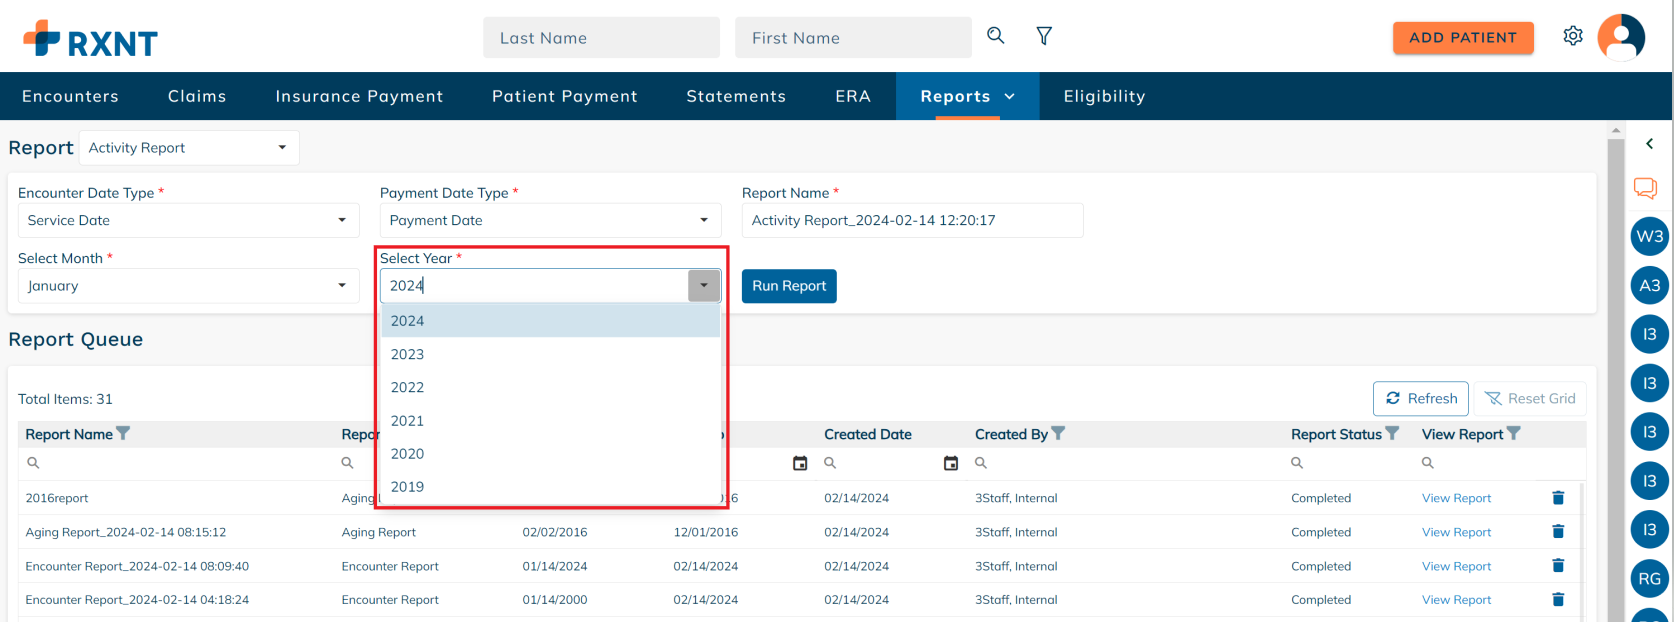Choose 2022 from the year list
This screenshot has width=1674, height=622.
tap(408, 388)
